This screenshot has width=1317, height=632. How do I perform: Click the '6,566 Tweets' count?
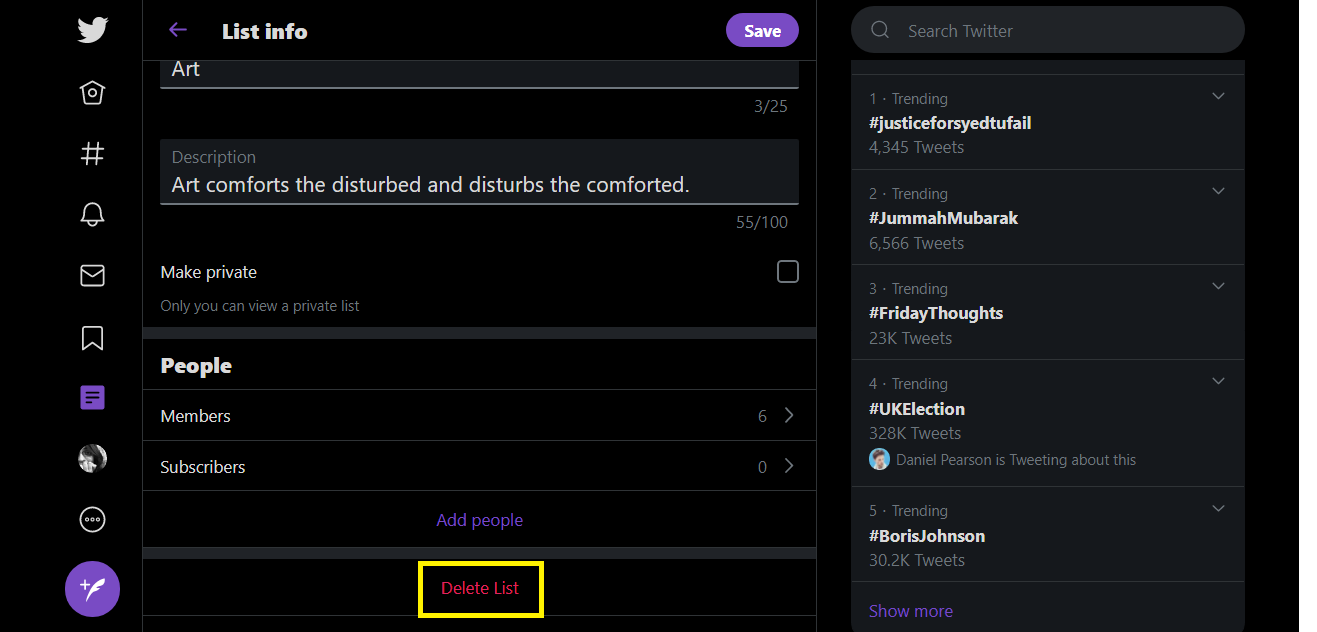click(917, 243)
